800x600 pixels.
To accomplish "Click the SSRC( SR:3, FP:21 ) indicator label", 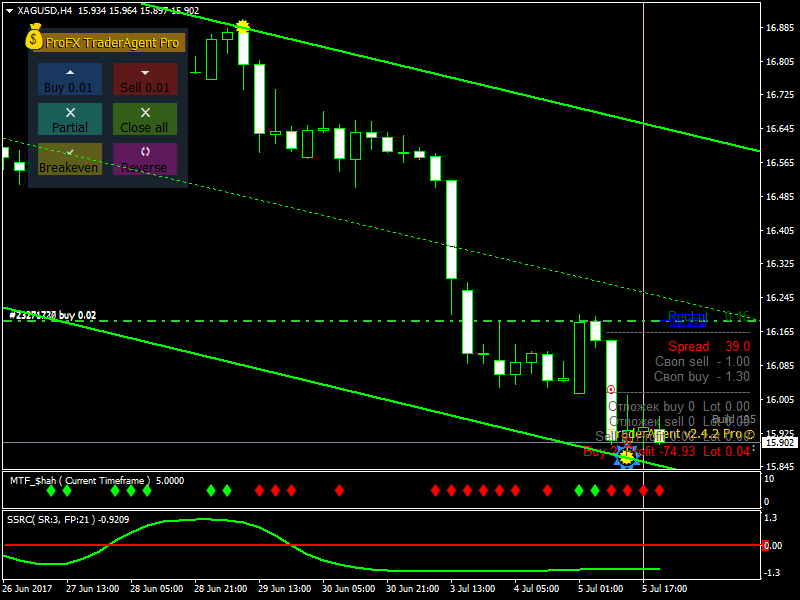I will coord(68,520).
